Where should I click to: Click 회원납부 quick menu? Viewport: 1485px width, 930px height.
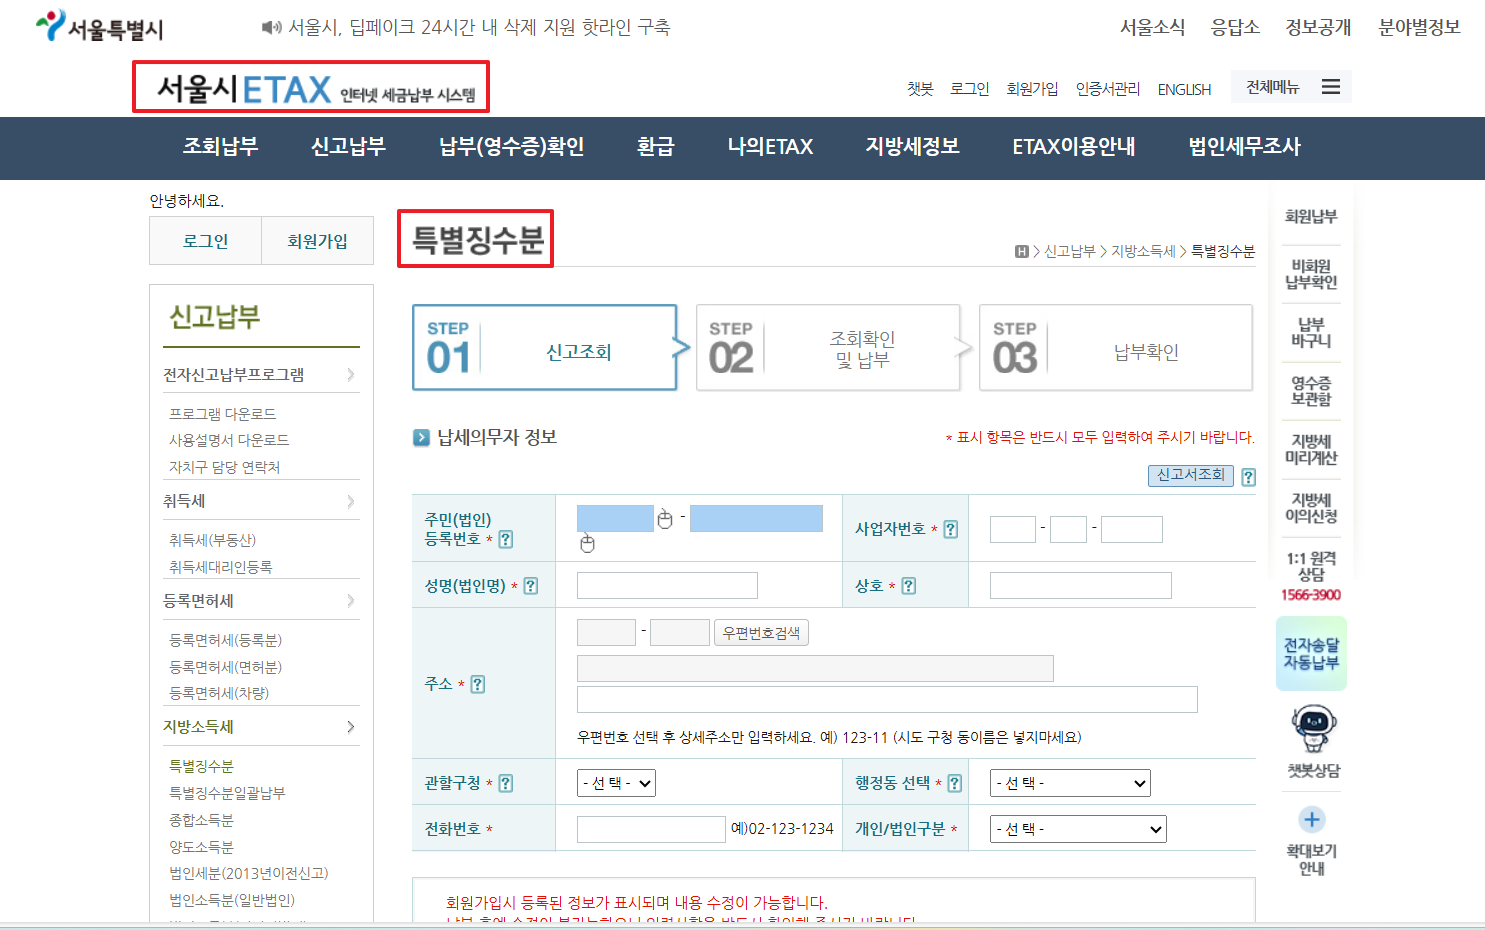pyautogui.click(x=1311, y=216)
